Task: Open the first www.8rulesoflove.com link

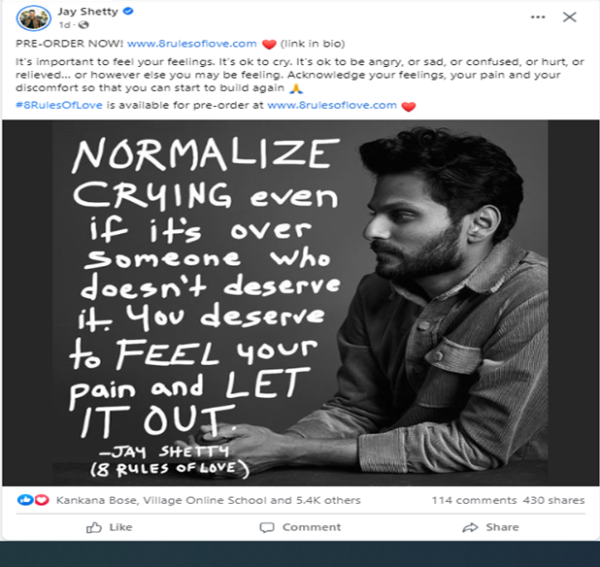Action: pyautogui.click(x=192, y=44)
